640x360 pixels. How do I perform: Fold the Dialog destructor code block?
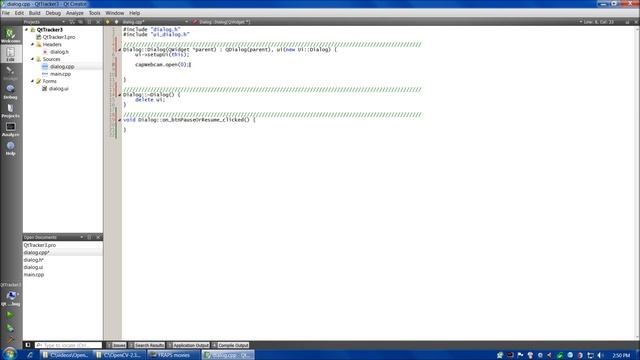coord(120,95)
